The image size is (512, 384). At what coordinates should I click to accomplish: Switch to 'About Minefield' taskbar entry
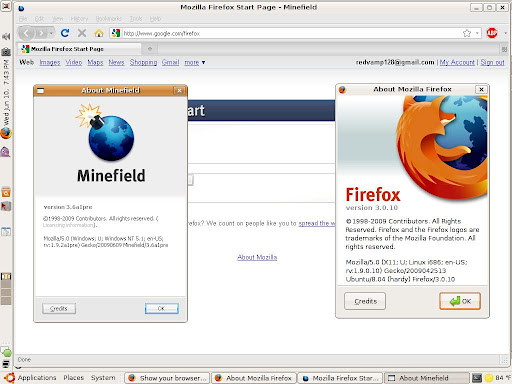coord(427,378)
